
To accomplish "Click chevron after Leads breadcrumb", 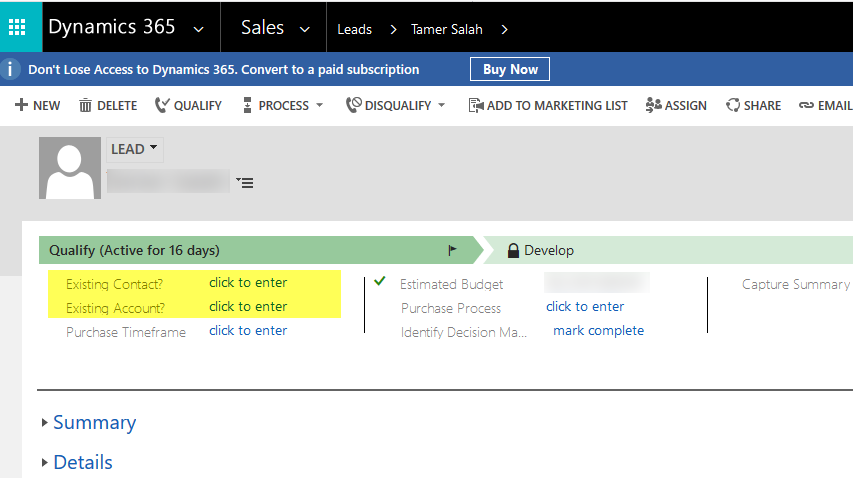I will 393,29.
